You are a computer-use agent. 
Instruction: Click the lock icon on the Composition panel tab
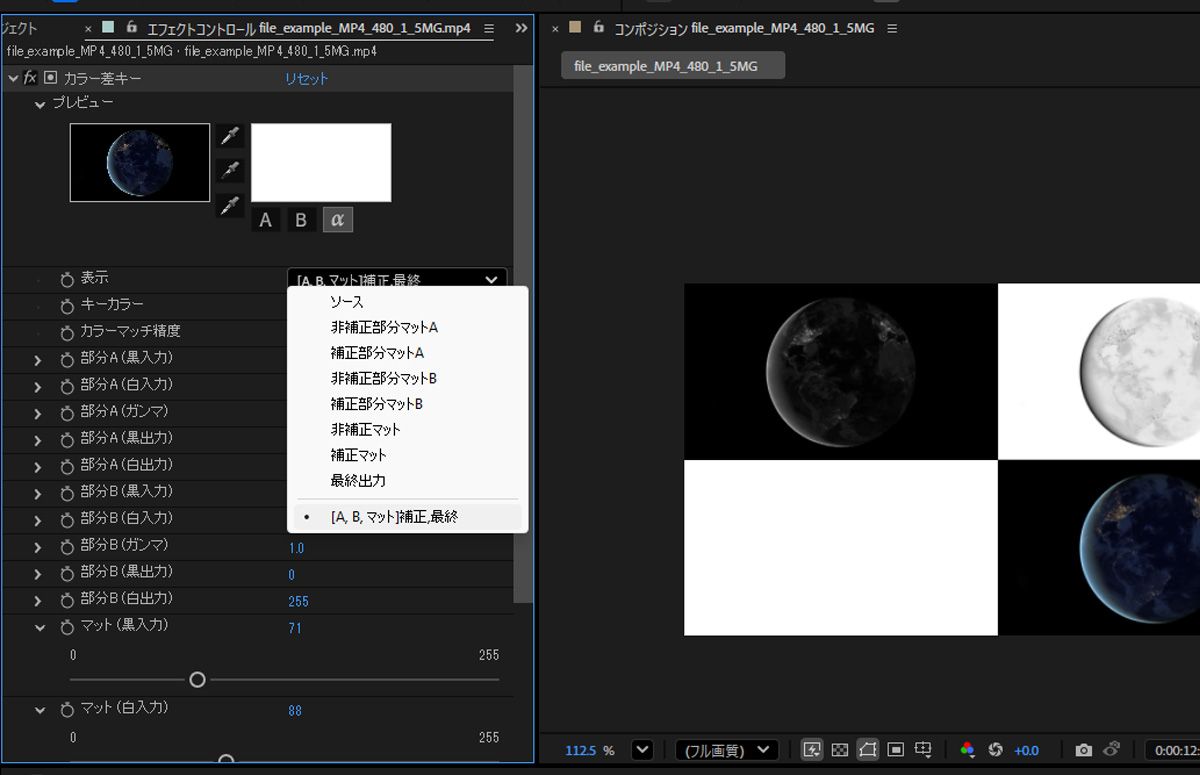pyautogui.click(x=599, y=27)
